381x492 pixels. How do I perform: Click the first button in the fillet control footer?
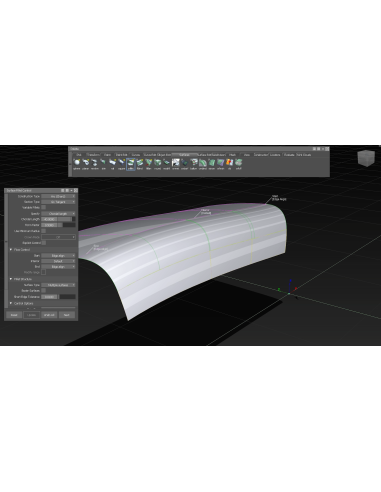point(14,315)
